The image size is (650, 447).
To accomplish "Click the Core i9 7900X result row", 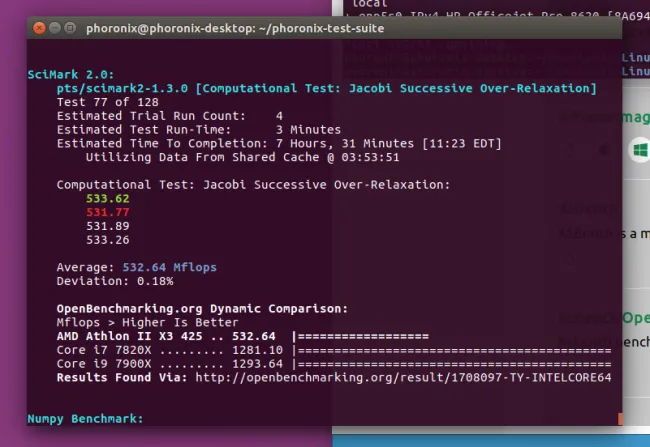I will pyautogui.click(x=334, y=364).
